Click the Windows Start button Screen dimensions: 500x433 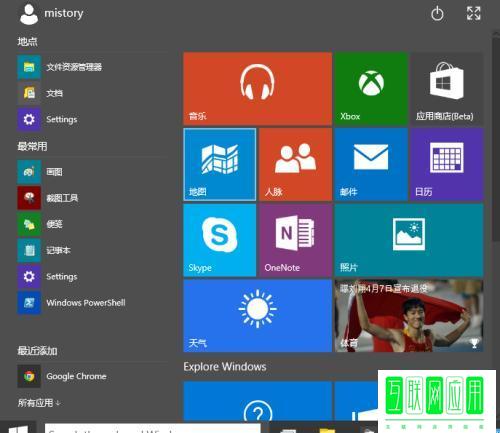18,427
